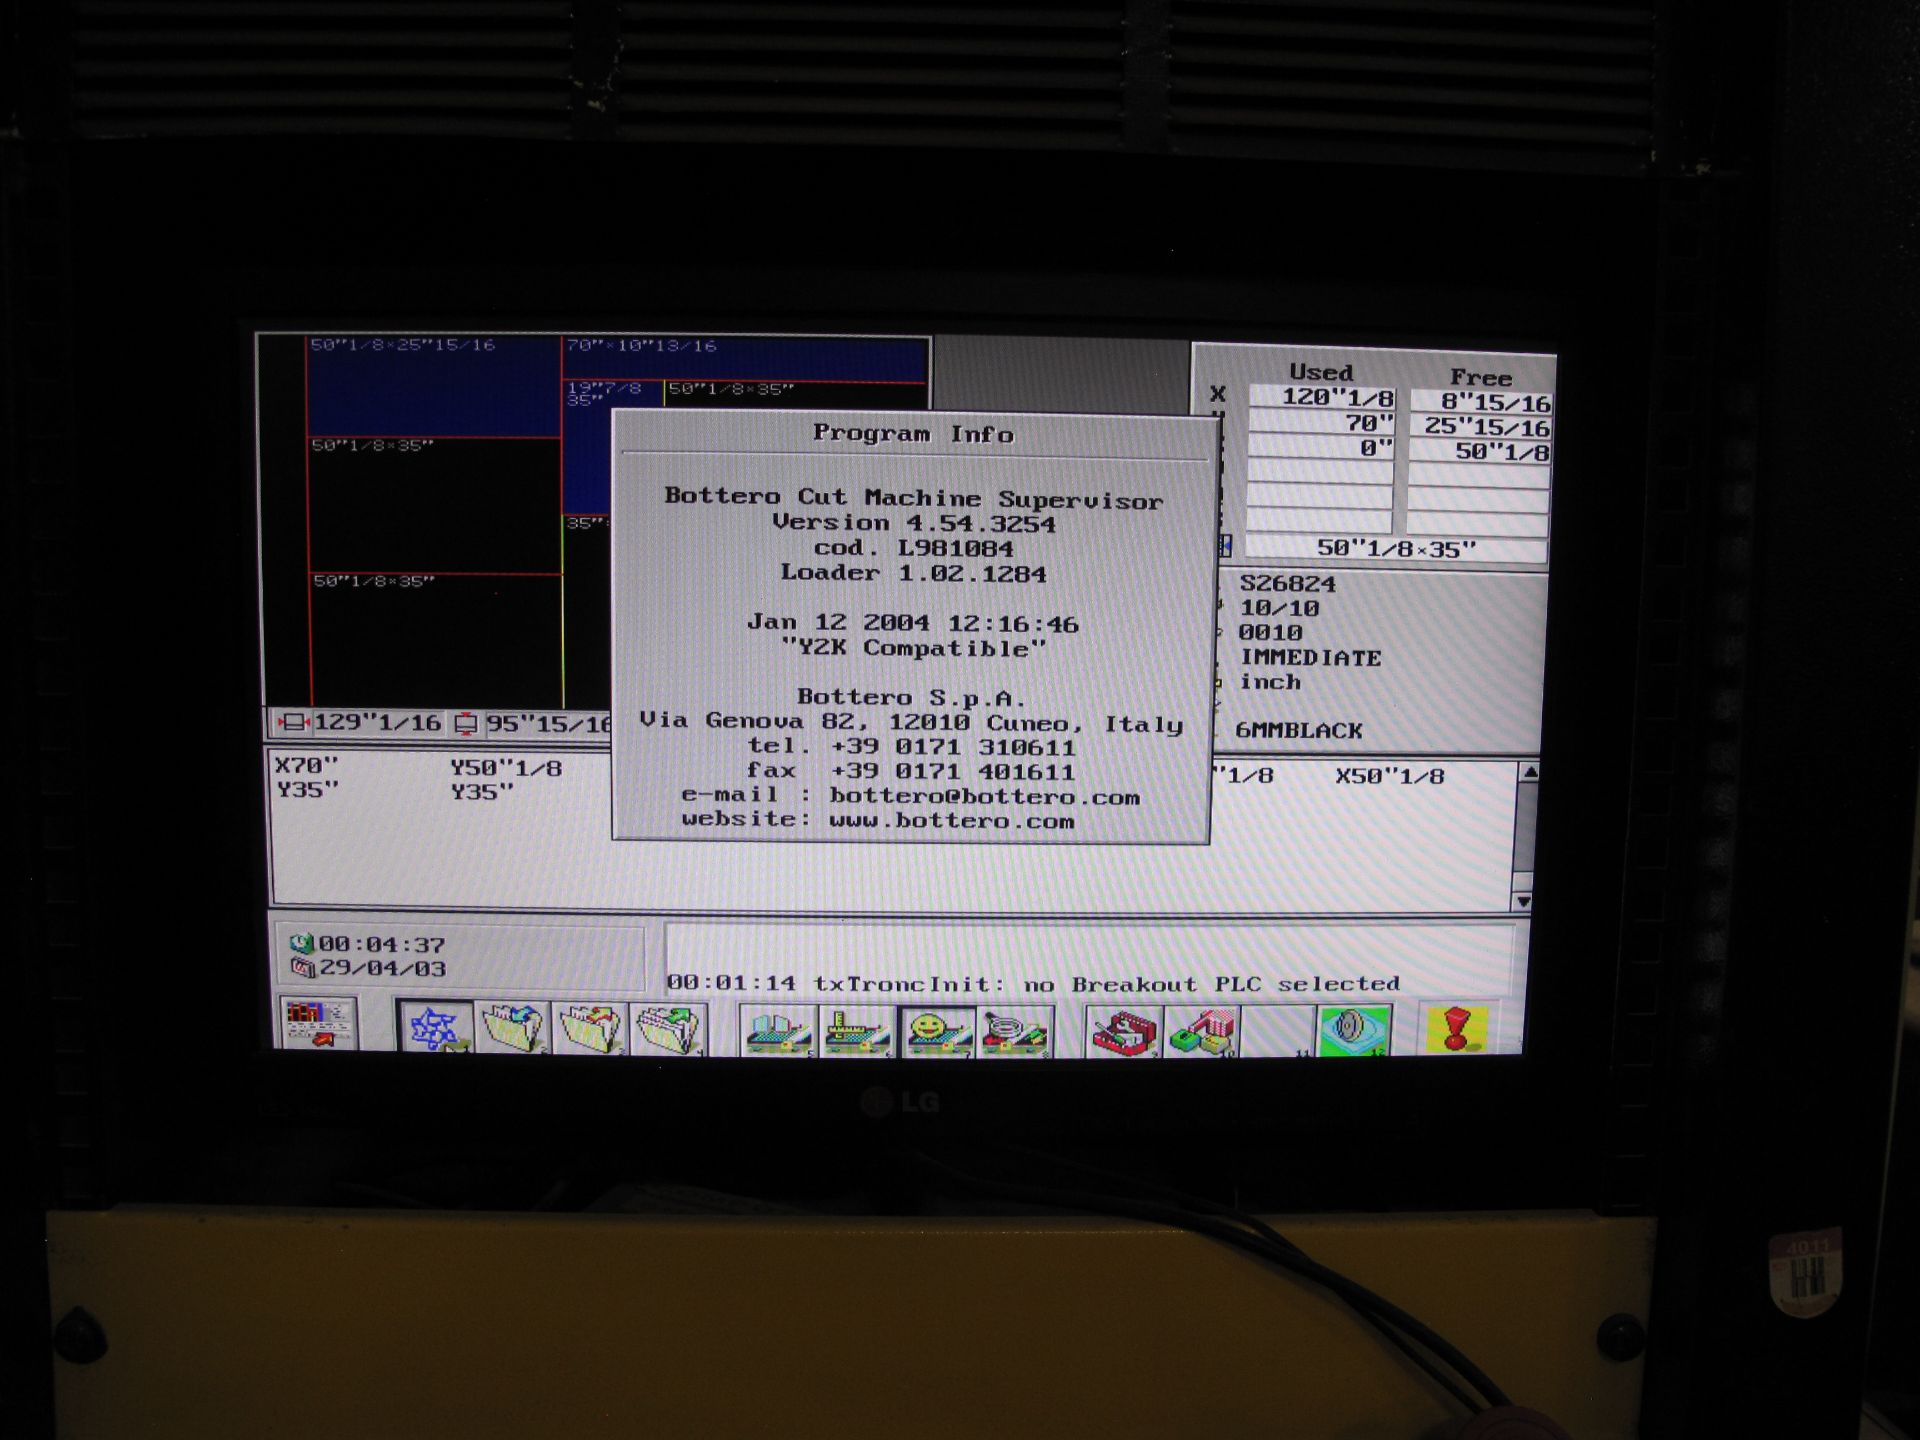
Task: Click the date 29/04/03
Action: (x=382, y=968)
